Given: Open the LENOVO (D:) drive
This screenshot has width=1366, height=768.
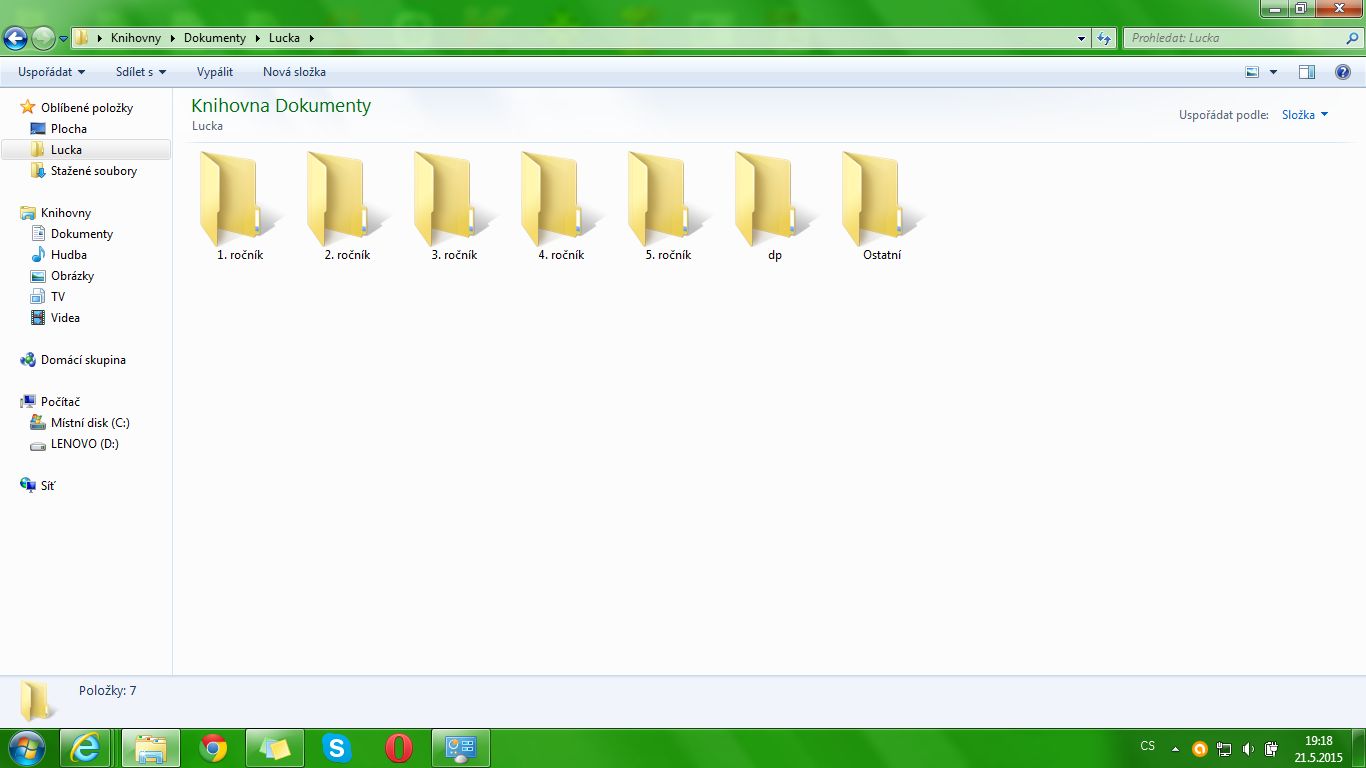Looking at the screenshot, I should 85,443.
